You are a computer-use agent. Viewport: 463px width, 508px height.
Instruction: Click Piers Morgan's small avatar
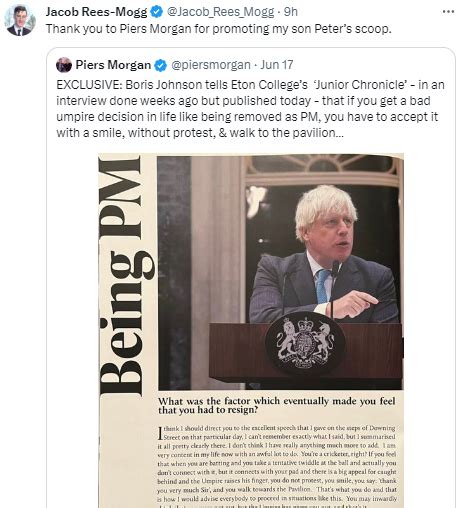tap(64, 65)
